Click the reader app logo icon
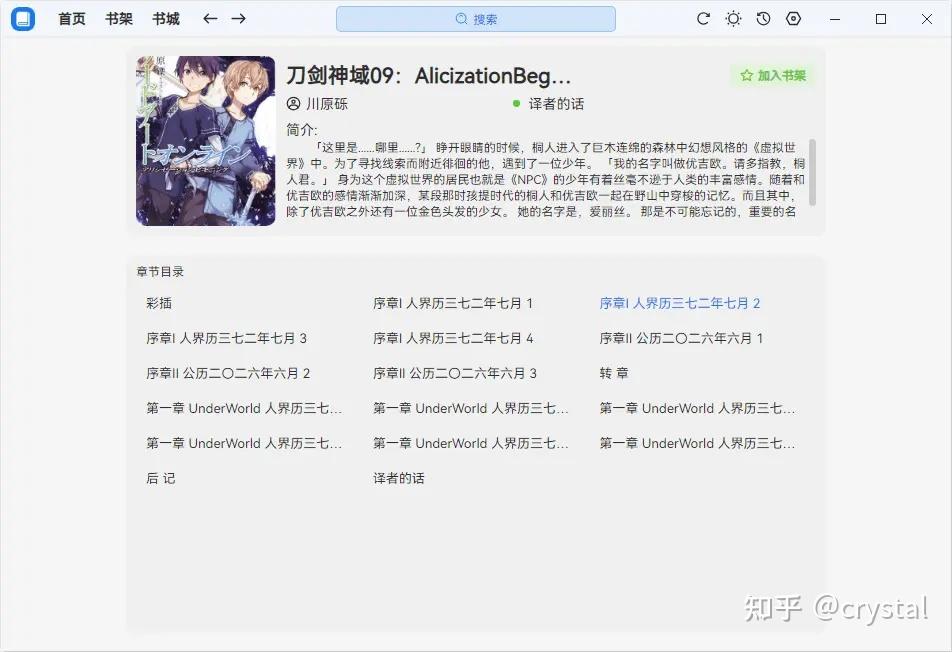Image resolution: width=952 pixels, height=652 pixels. [x=22, y=19]
